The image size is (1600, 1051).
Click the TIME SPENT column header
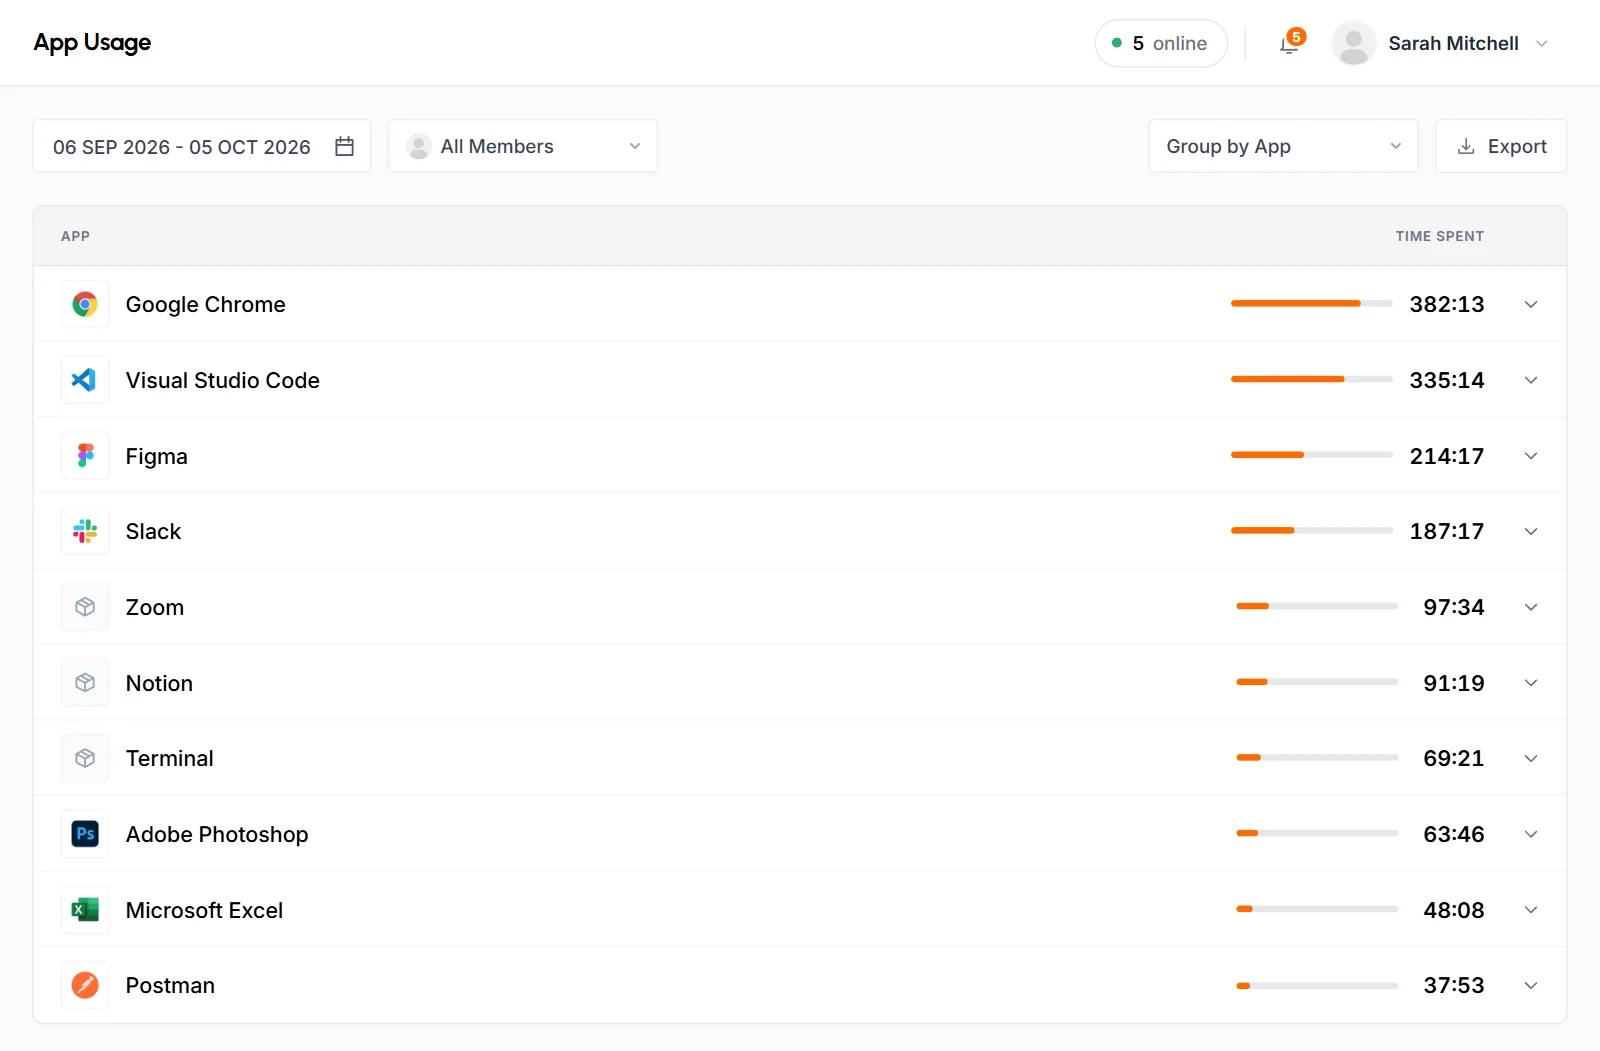tap(1439, 236)
